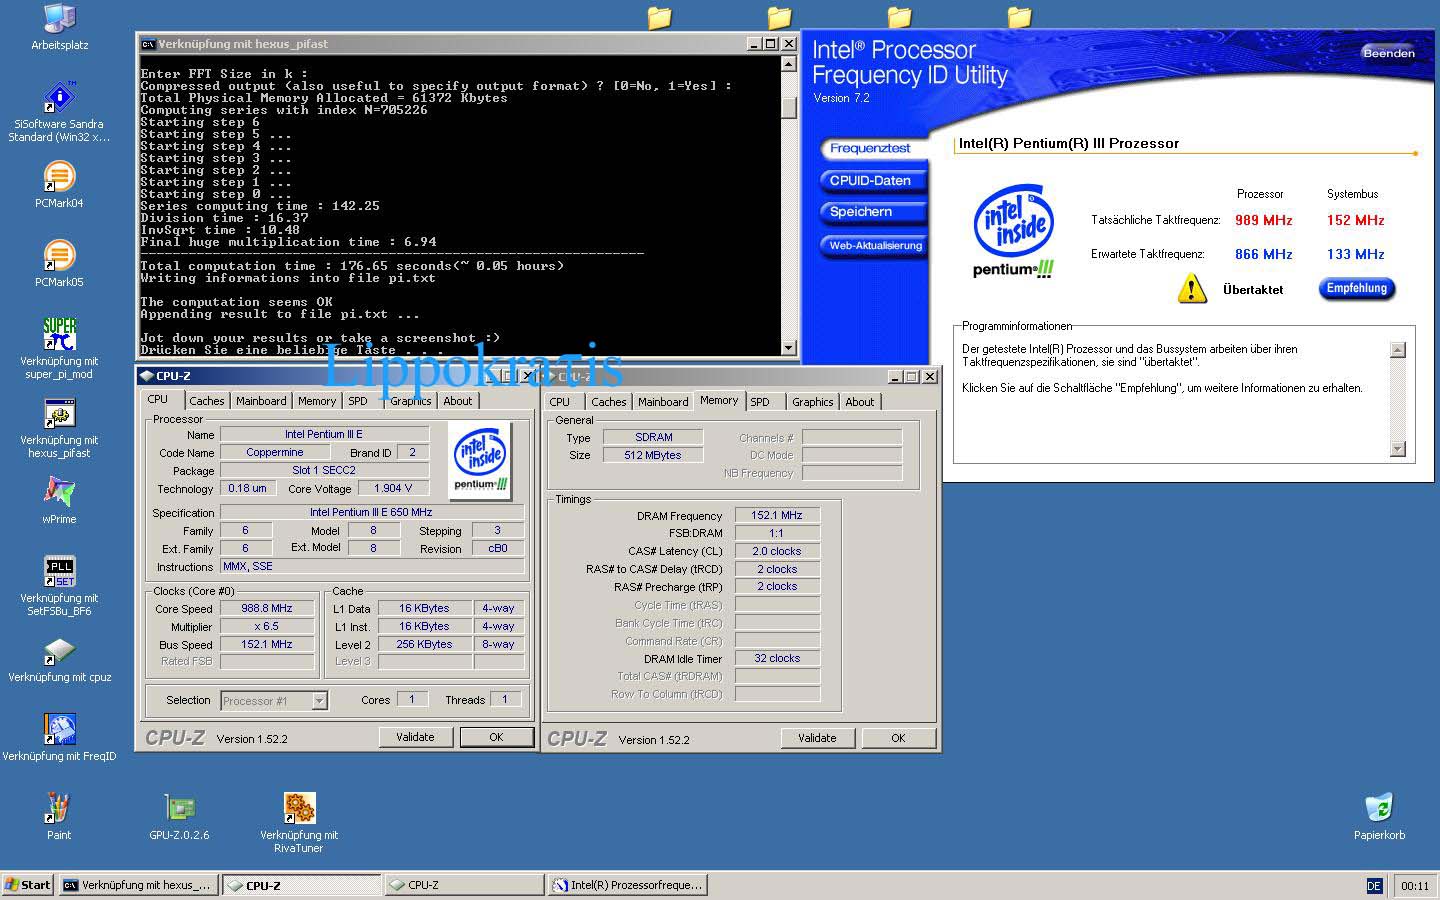Open SPD tab in left CPU-Z window
This screenshot has height=900, width=1440.
coord(358,401)
